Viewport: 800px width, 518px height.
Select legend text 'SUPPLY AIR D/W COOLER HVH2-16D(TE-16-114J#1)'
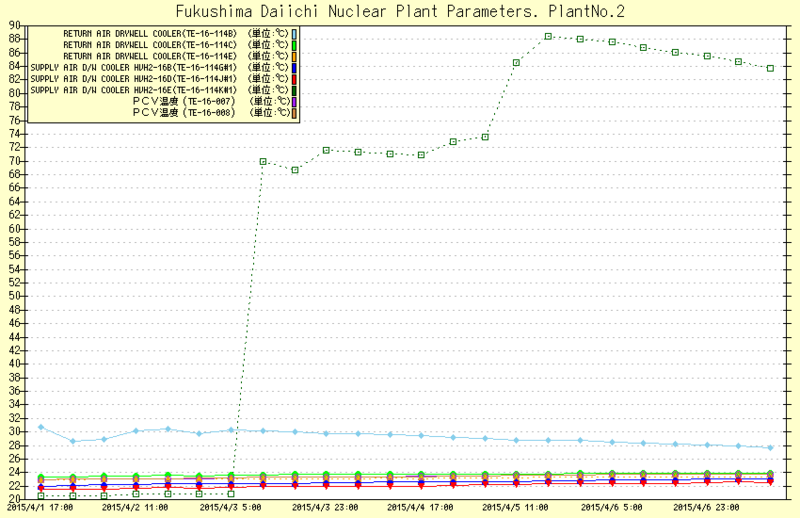click(x=134, y=79)
